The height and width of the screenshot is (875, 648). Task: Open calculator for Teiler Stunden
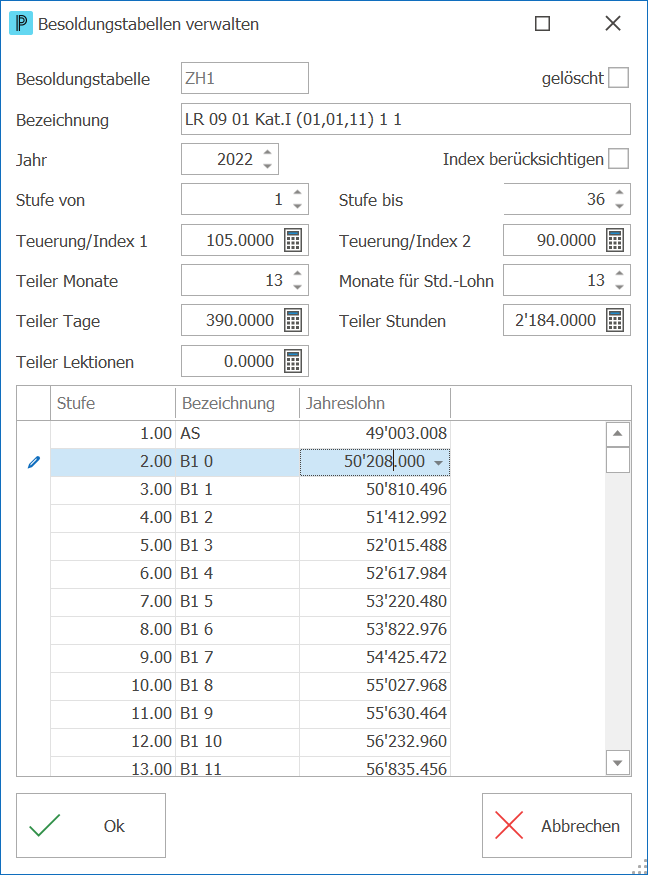(615, 321)
